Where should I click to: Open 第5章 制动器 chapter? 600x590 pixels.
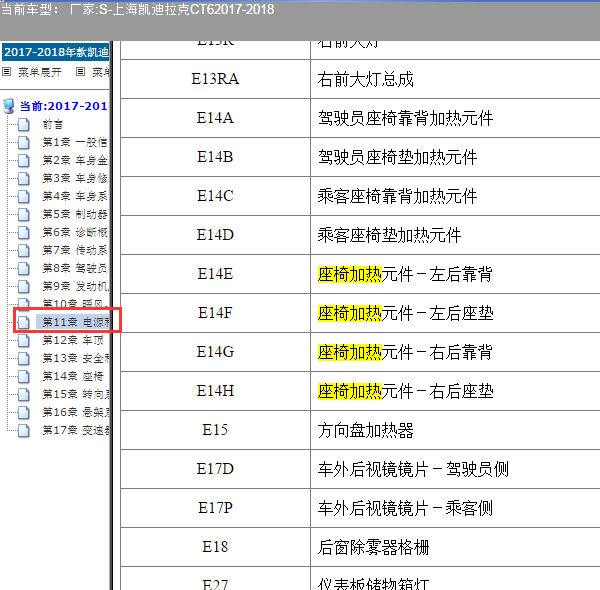point(75,214)
